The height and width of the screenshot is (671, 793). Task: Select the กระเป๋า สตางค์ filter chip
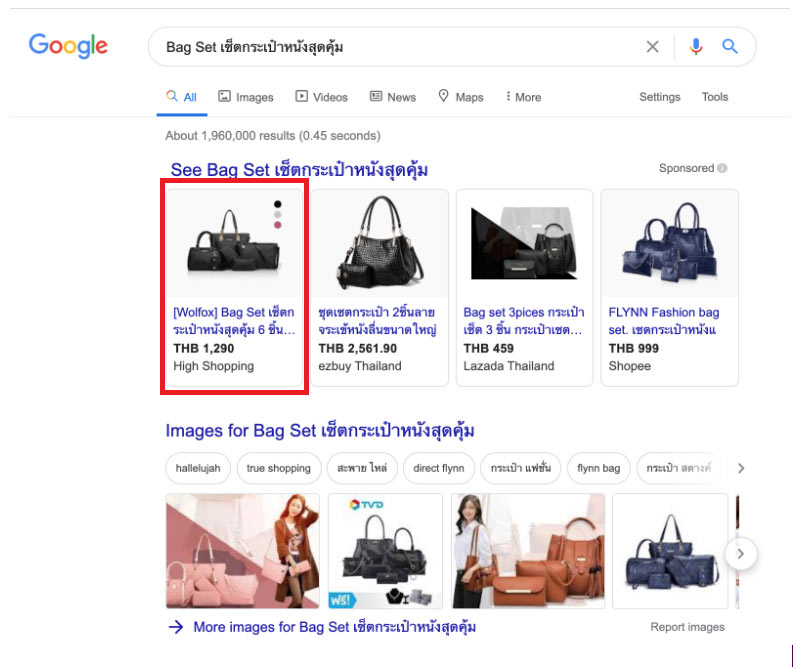click(x=679, y=468)
